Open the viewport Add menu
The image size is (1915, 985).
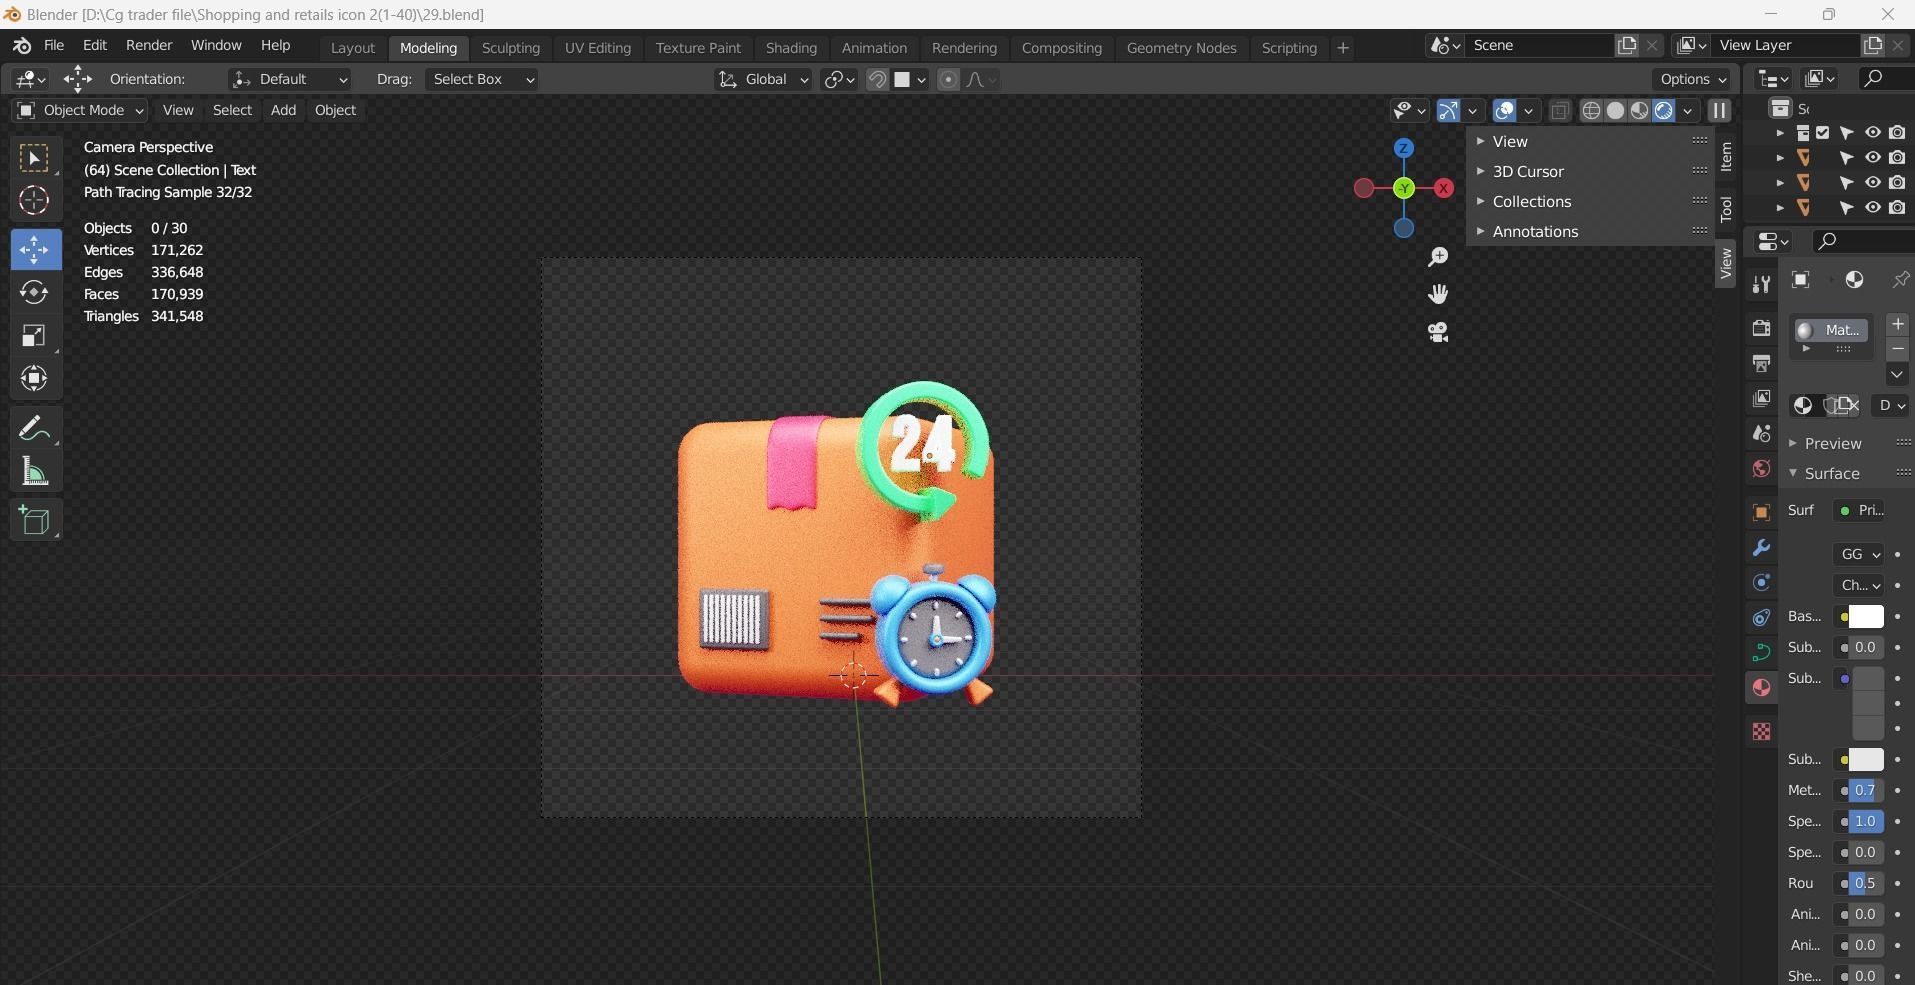283,110
